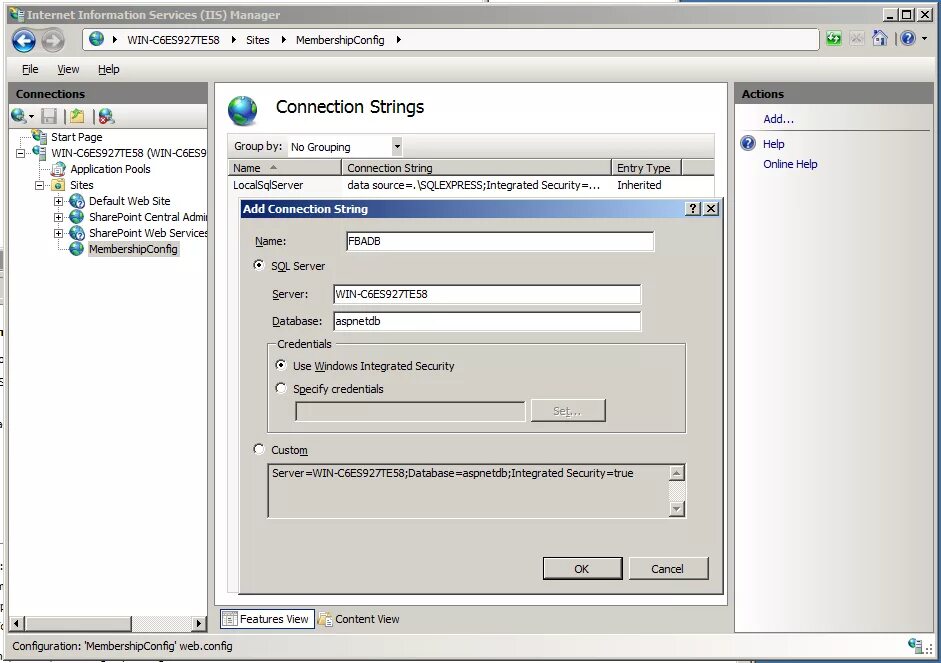The height and width of the screenshot is (663, 941).
Task: Collapse the Sites tree node
Action: [40, 185]
